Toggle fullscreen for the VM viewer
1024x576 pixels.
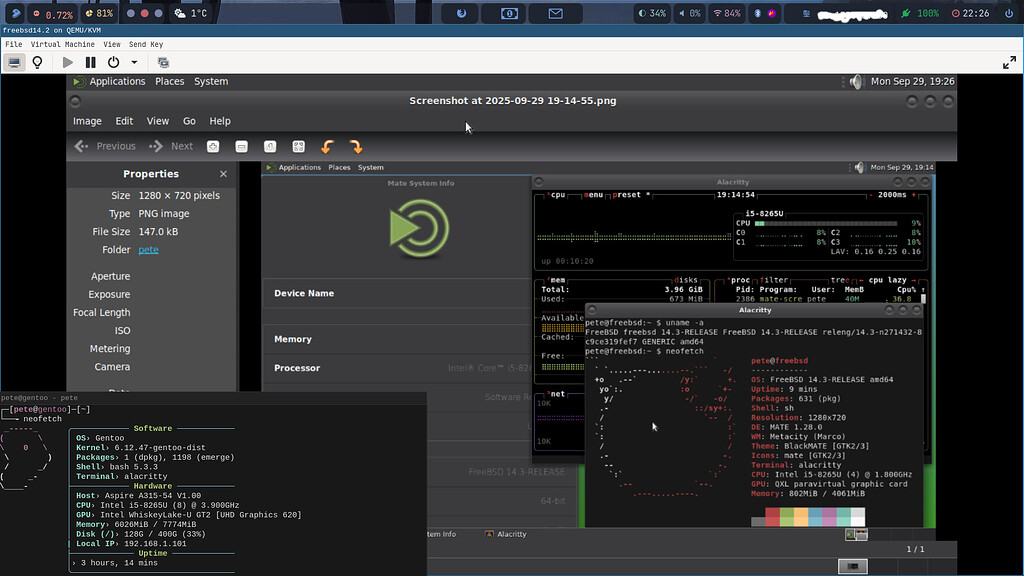tap(1009, 62)
